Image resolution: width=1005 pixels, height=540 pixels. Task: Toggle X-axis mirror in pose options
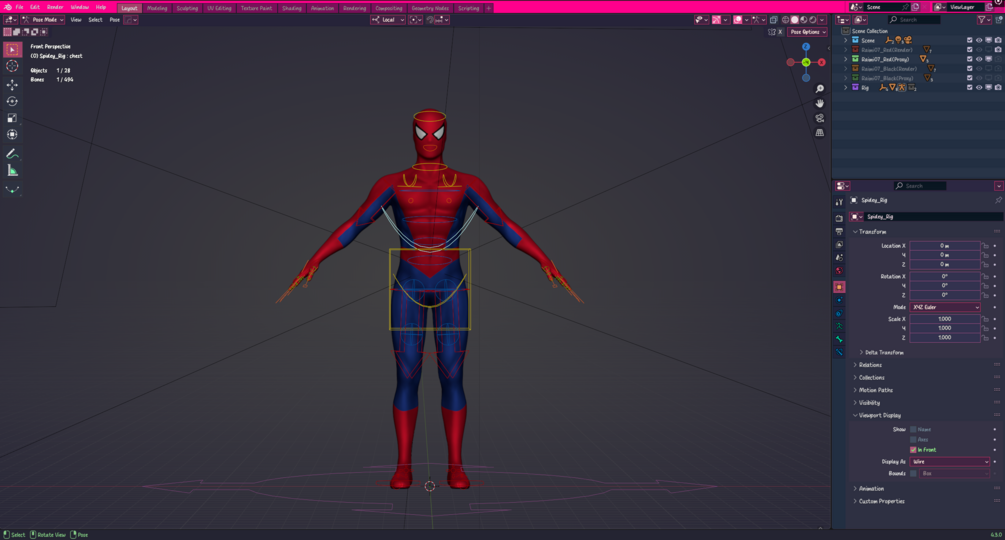coord(780,32)
